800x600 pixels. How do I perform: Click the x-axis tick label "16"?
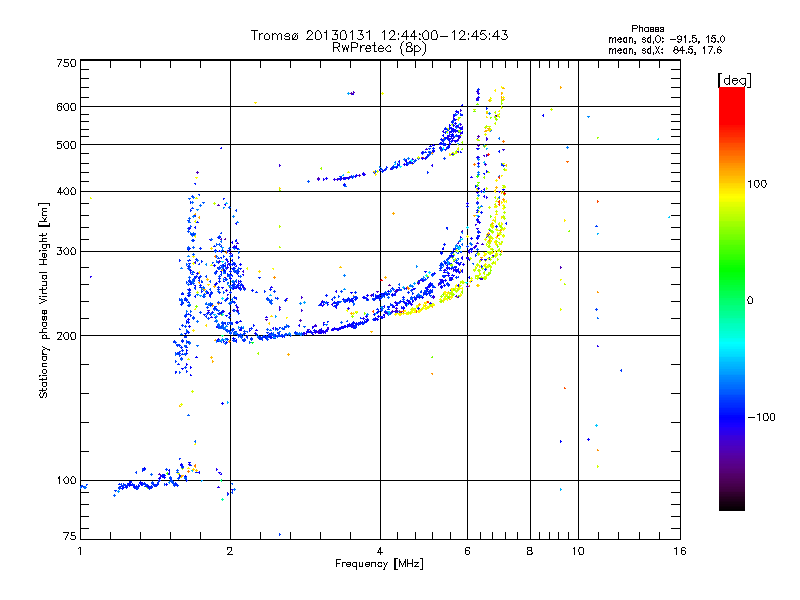[x=680, y=551]
